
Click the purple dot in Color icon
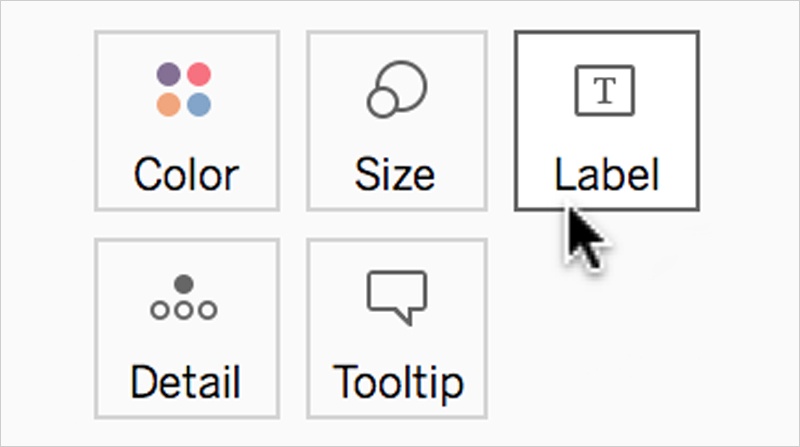coord(168,74)
